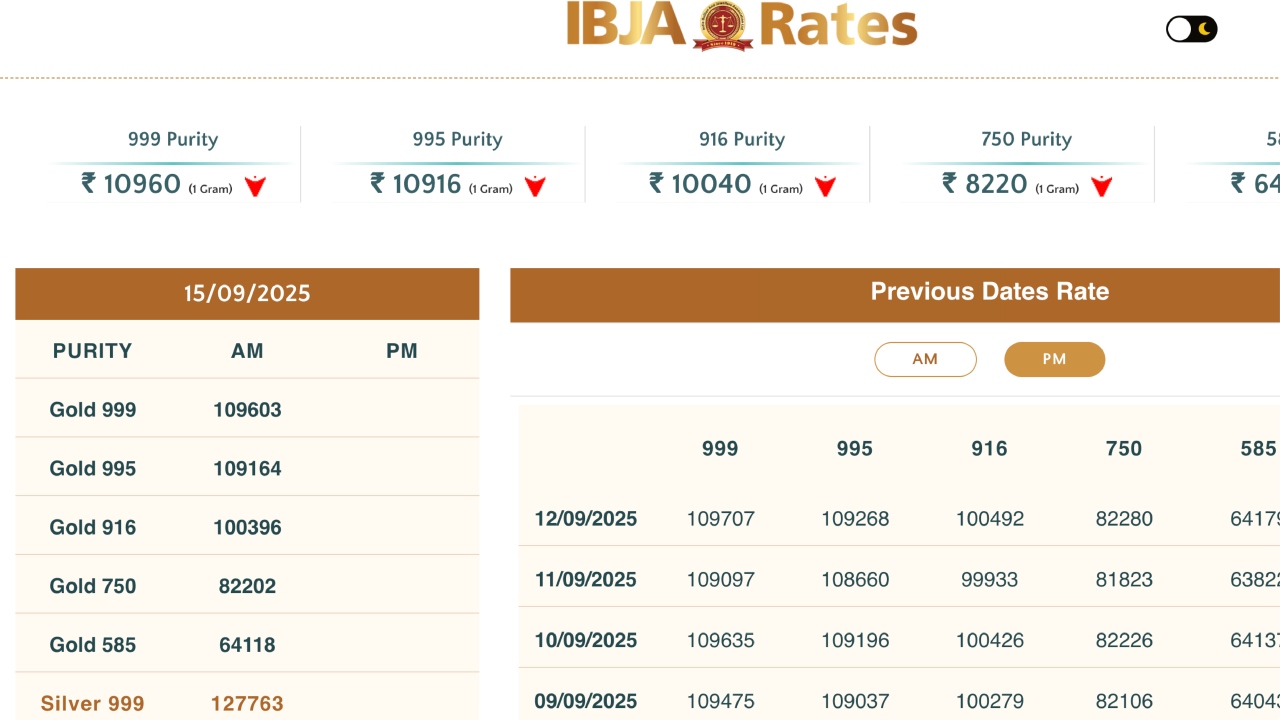Select the down arrow icon for 916 Purity

click(x=824, y=184)
